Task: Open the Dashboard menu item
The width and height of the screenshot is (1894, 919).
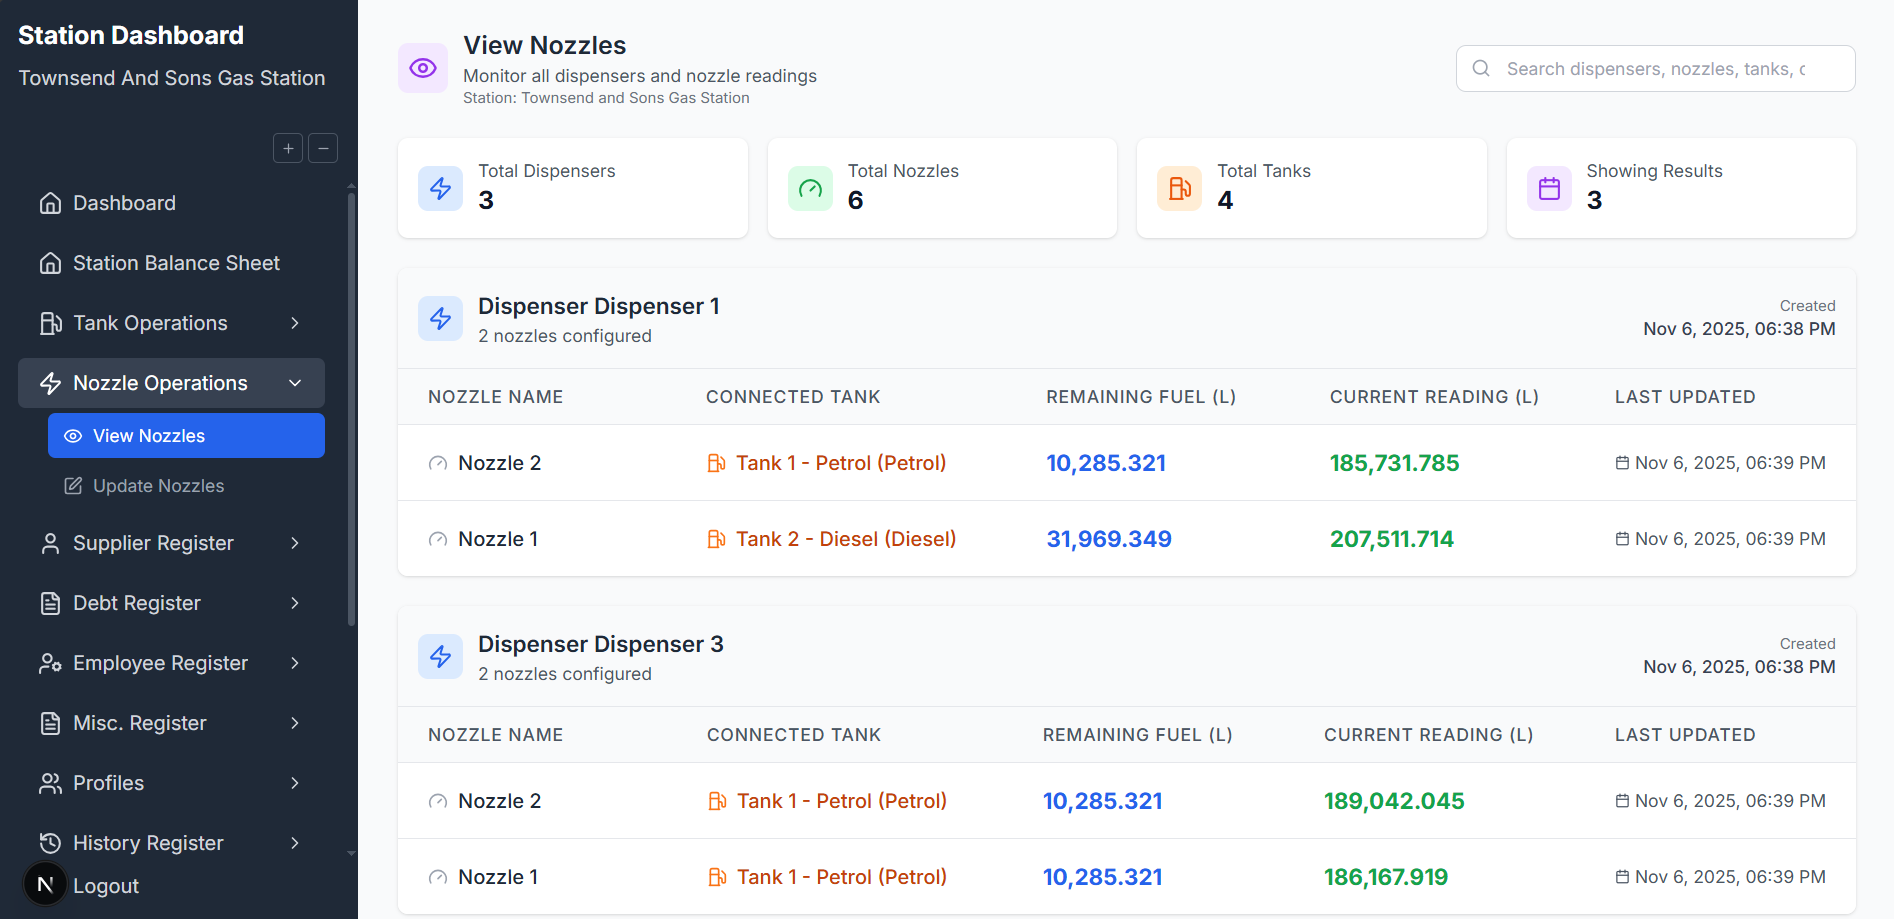Action: [x=124, y=203]
